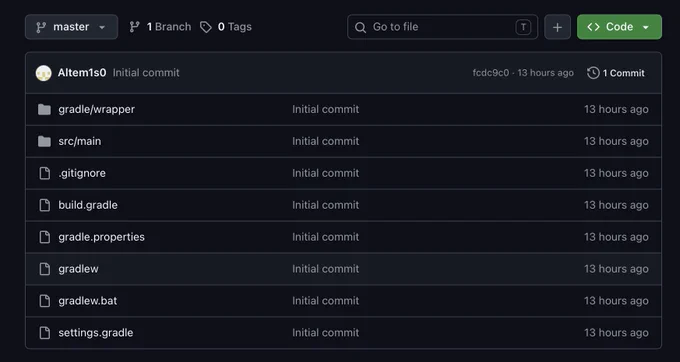Click the gradlew.bat file icon
Screen dimensions: 680x362
pos(45,301)
